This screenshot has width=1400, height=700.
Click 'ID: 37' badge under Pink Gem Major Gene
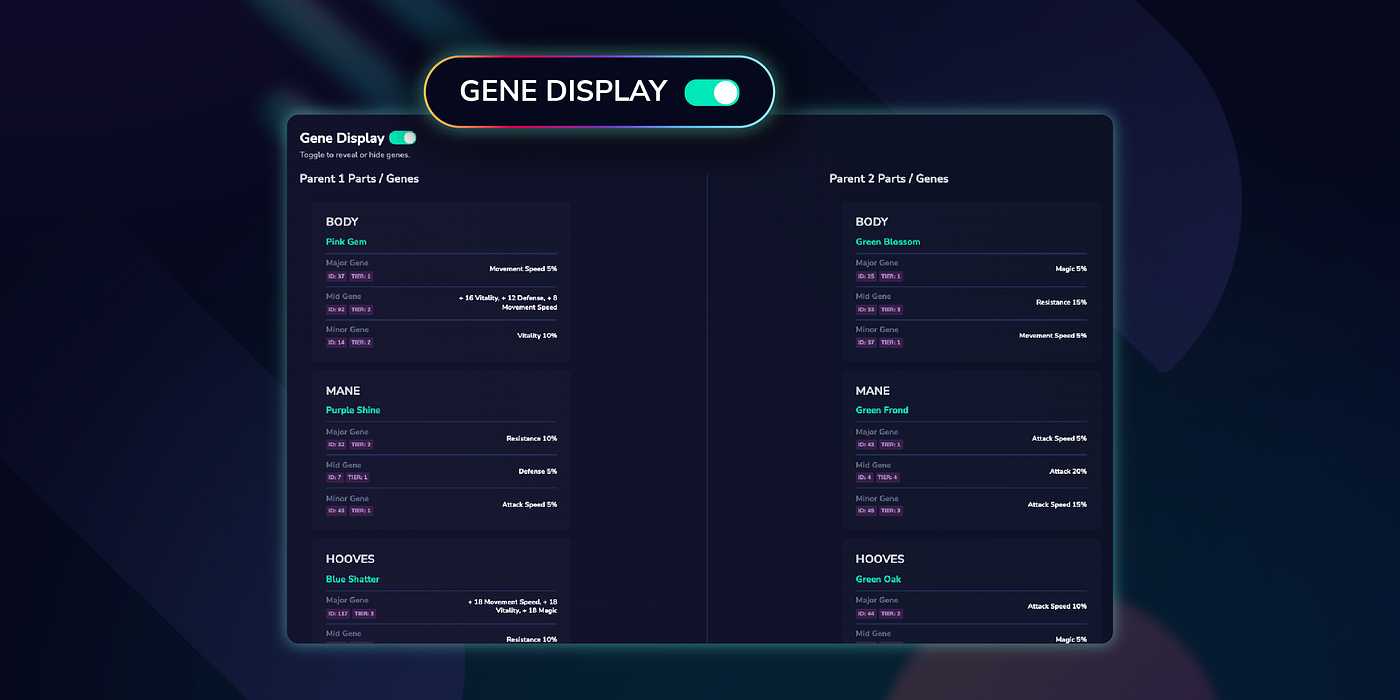336,276
